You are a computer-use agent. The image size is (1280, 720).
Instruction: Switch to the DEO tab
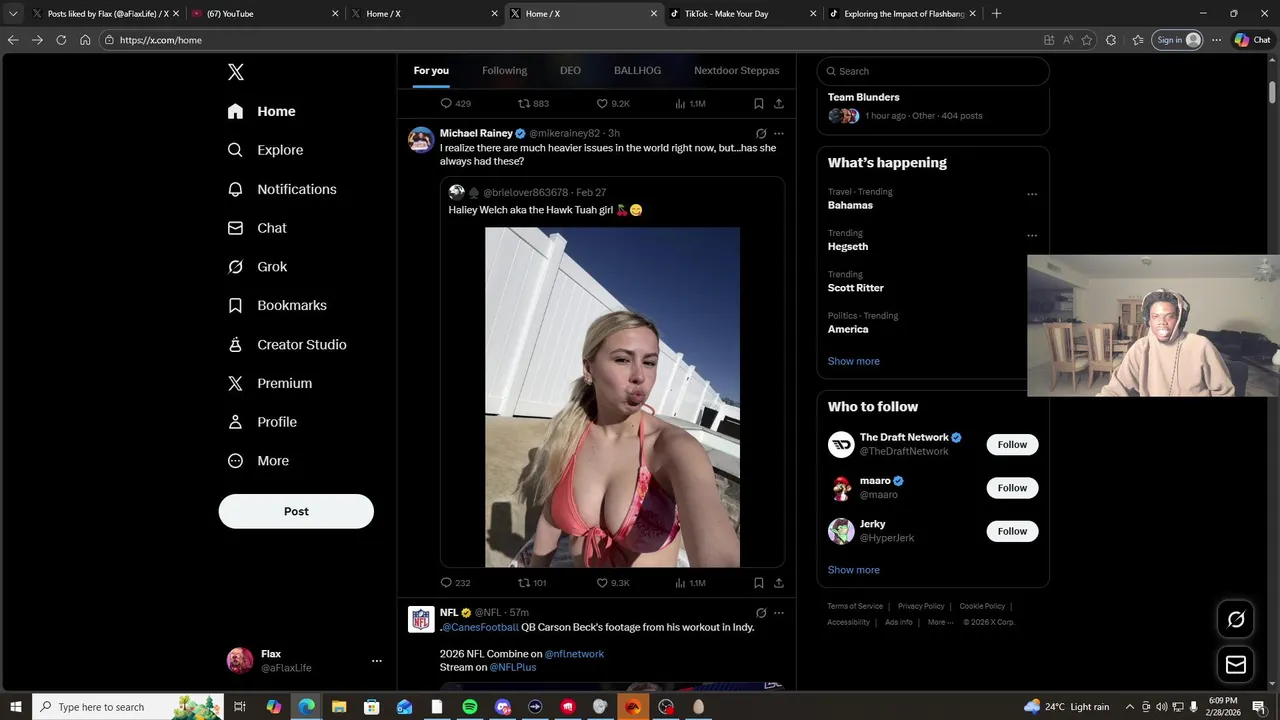[x=570, y=71]
